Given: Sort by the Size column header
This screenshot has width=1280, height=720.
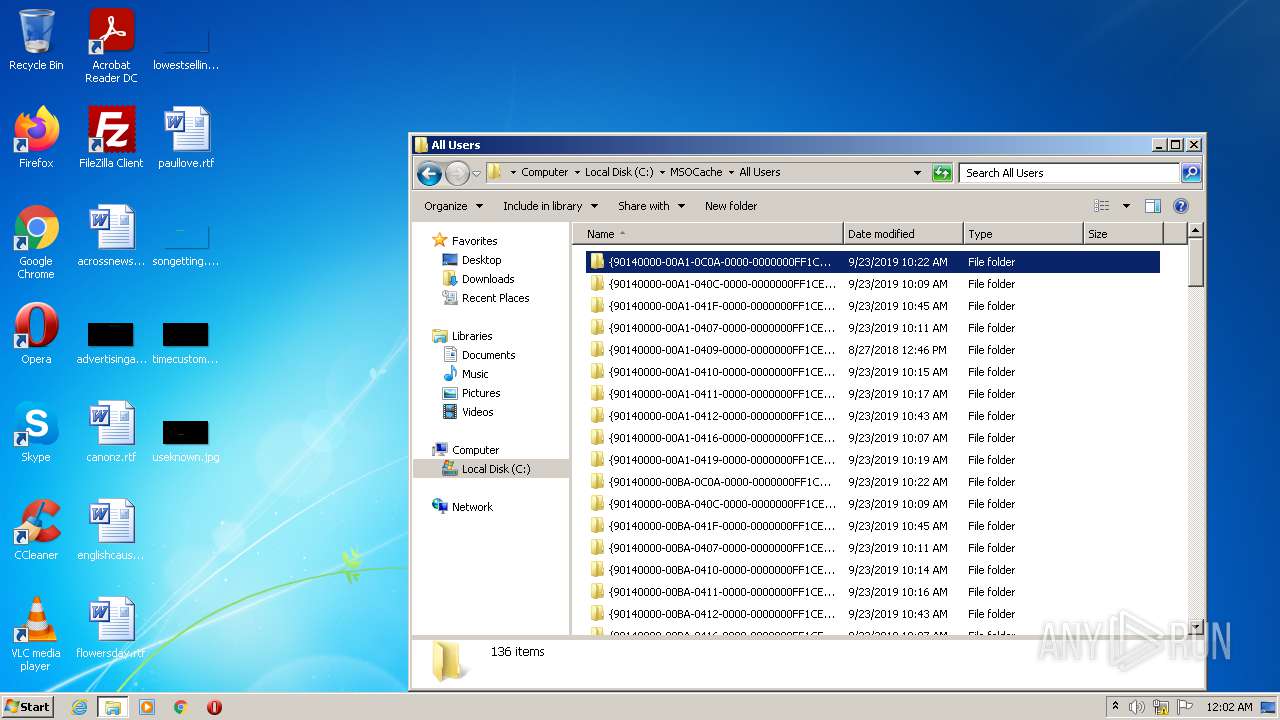Looking at the screenshot, I should [1123, 234].
